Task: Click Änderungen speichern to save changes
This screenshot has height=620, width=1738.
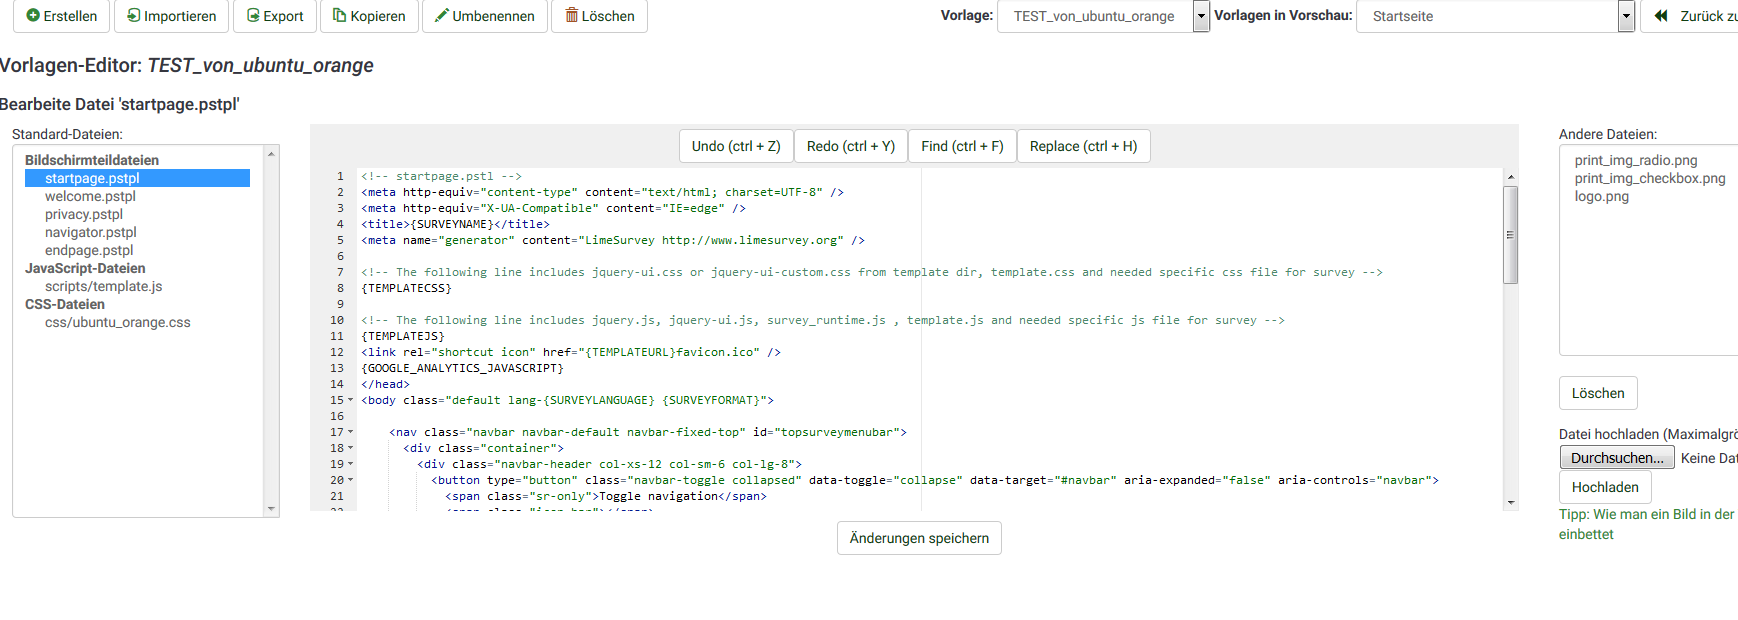Action: coord(919,538)
